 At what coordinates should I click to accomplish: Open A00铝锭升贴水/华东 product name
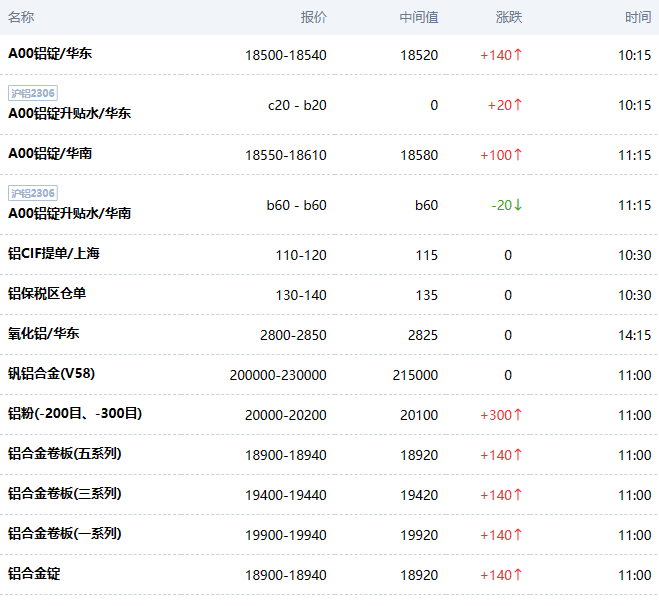pos(69,113)
